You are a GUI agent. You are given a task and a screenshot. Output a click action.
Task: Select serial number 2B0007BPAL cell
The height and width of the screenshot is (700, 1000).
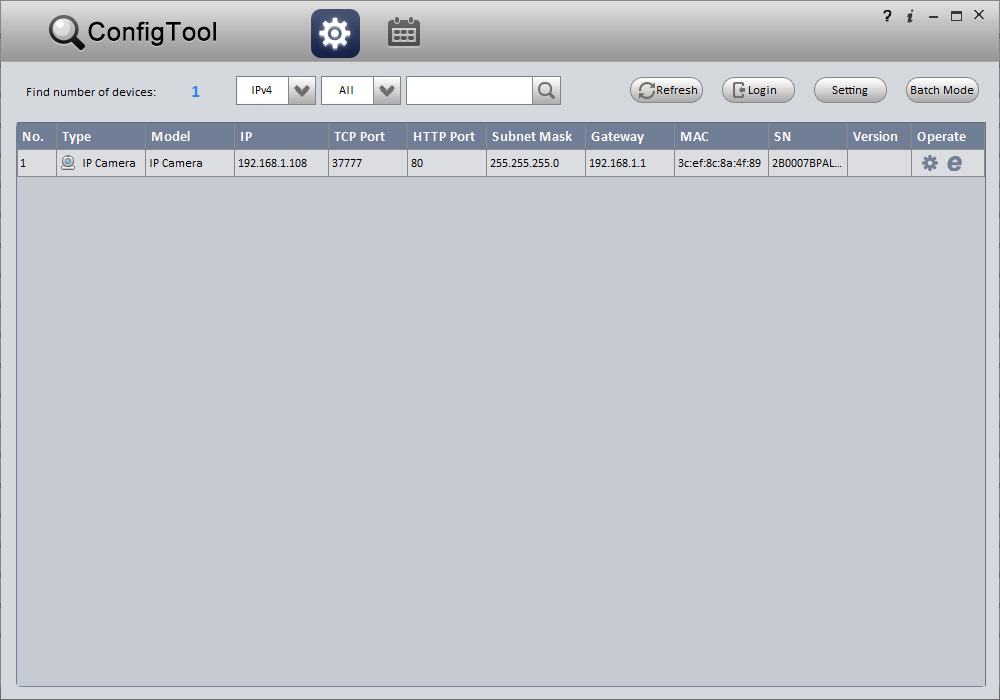(807, 163)
